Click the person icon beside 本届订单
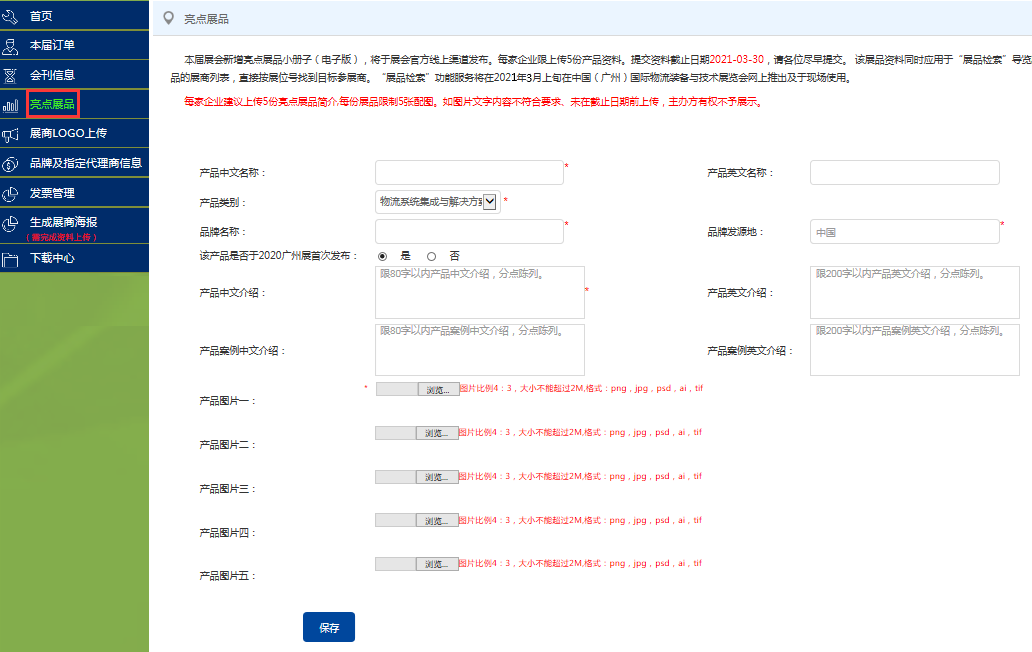Image resolution: width=1032 pixels, height=652 pixels. click(x=11, y=45)
